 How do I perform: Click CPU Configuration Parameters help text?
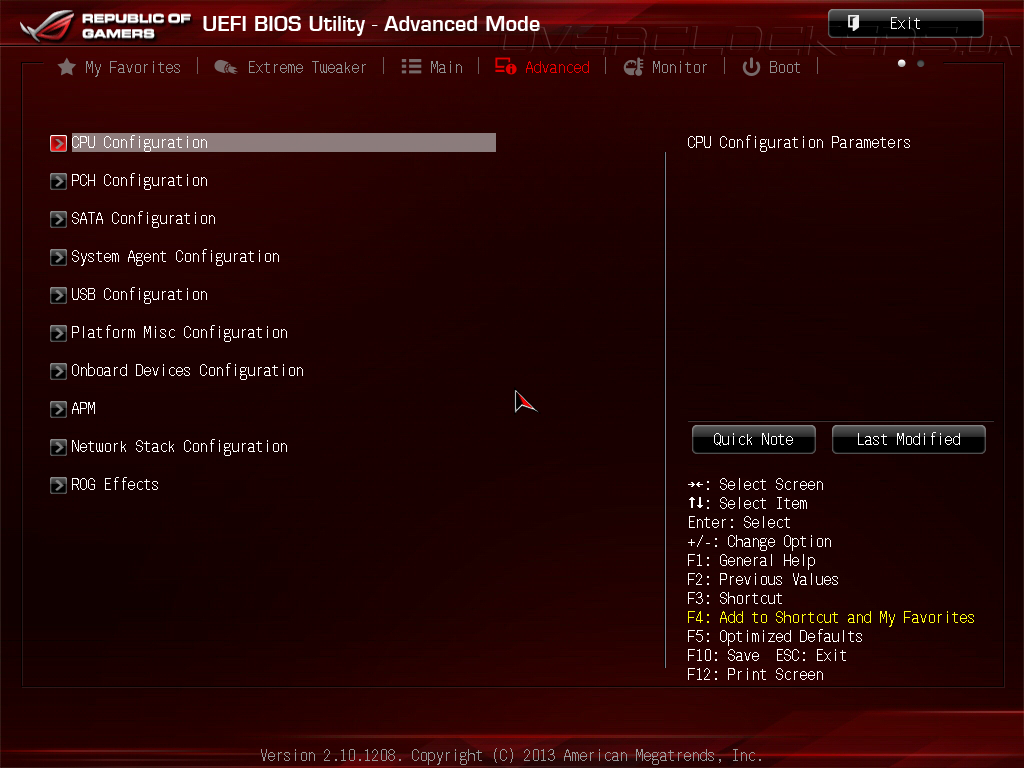pos(799,142)
